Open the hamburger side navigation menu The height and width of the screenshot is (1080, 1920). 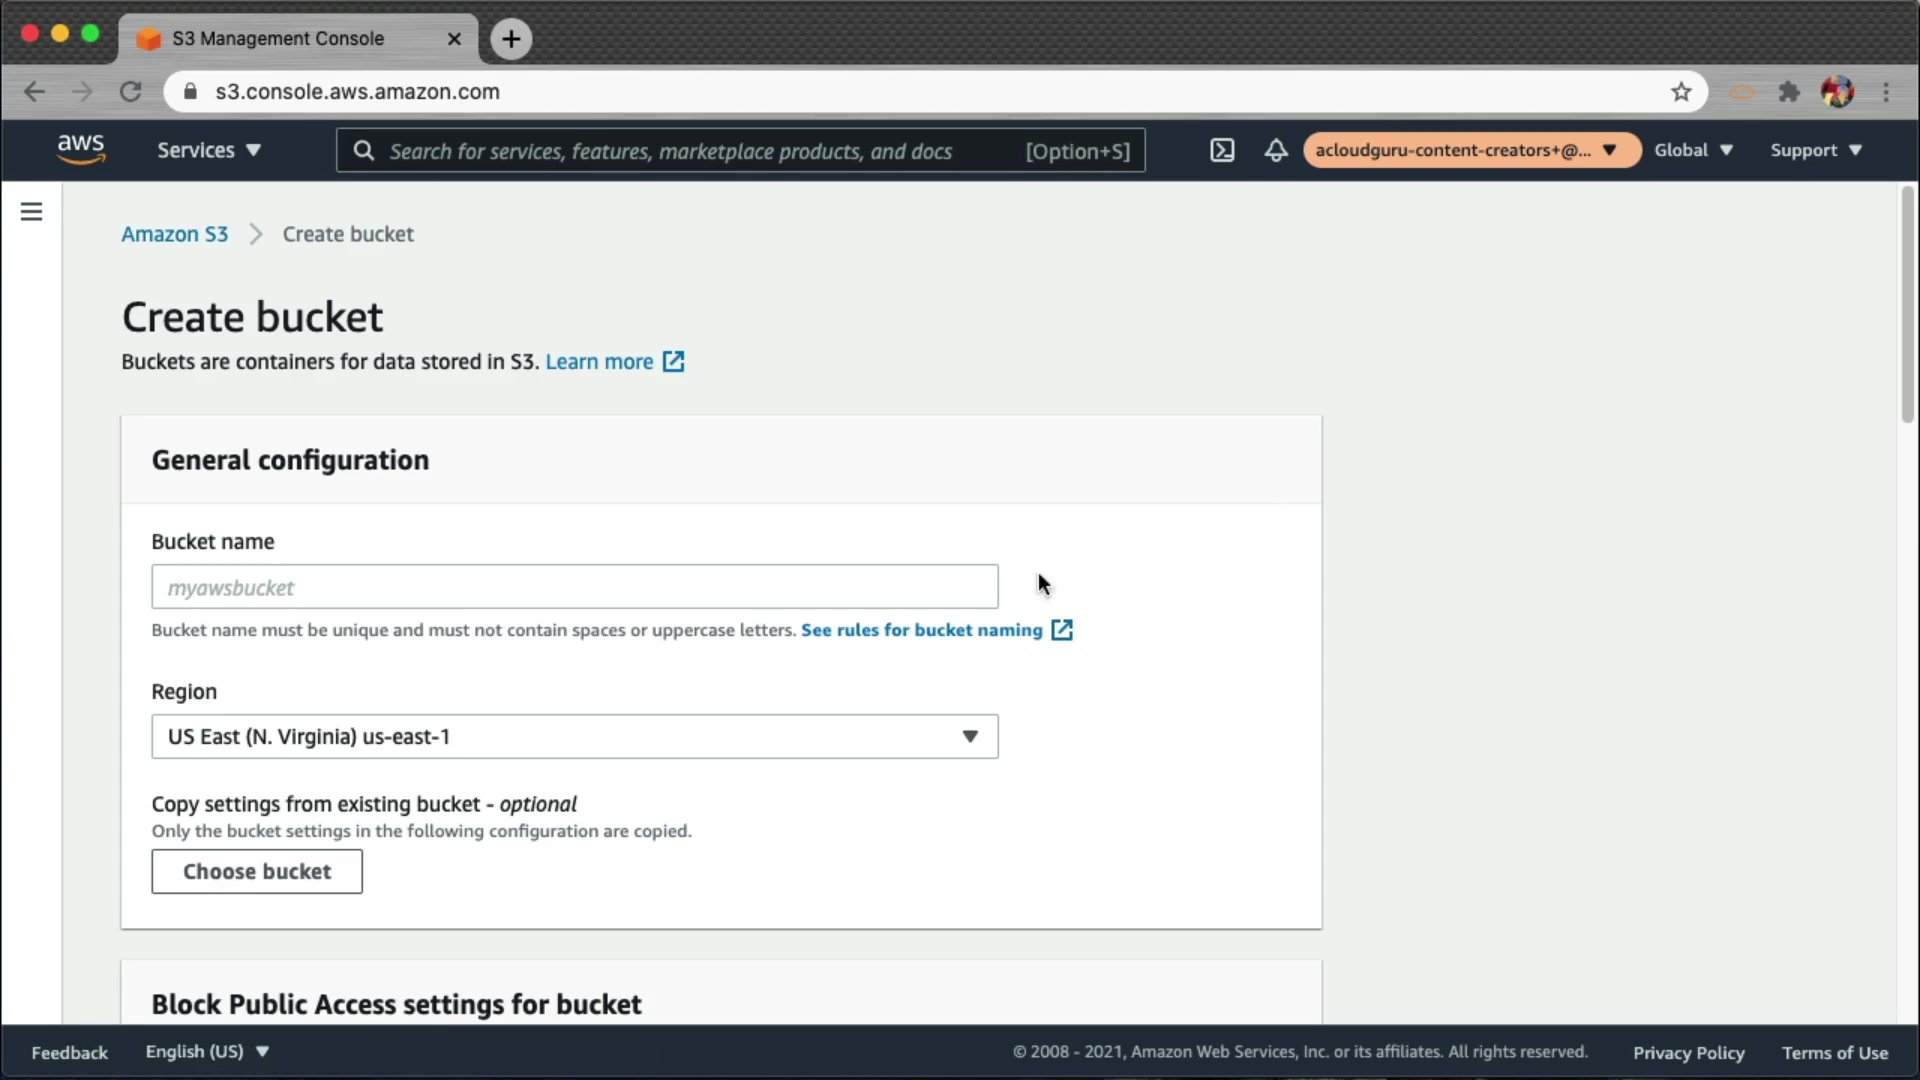pyautogui.click(x=31, y=212)
